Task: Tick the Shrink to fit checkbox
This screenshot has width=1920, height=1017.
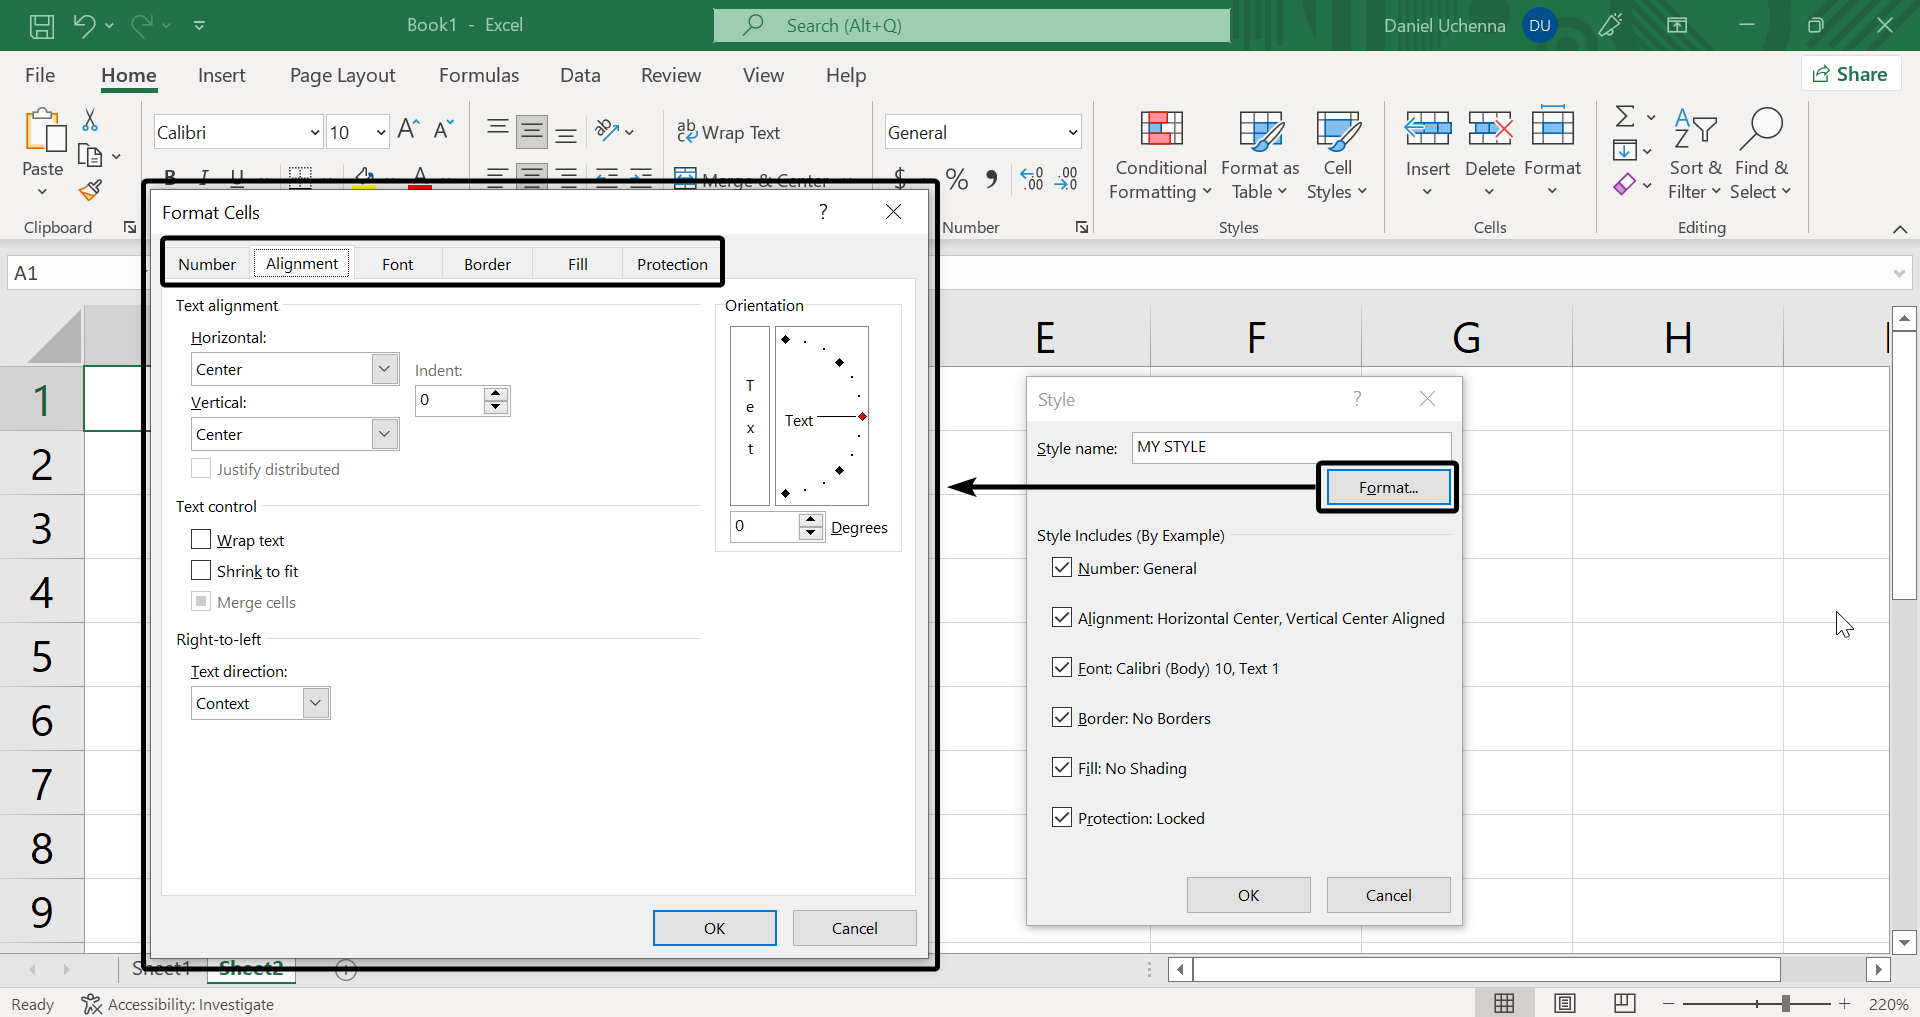Action: coord(201,571)
